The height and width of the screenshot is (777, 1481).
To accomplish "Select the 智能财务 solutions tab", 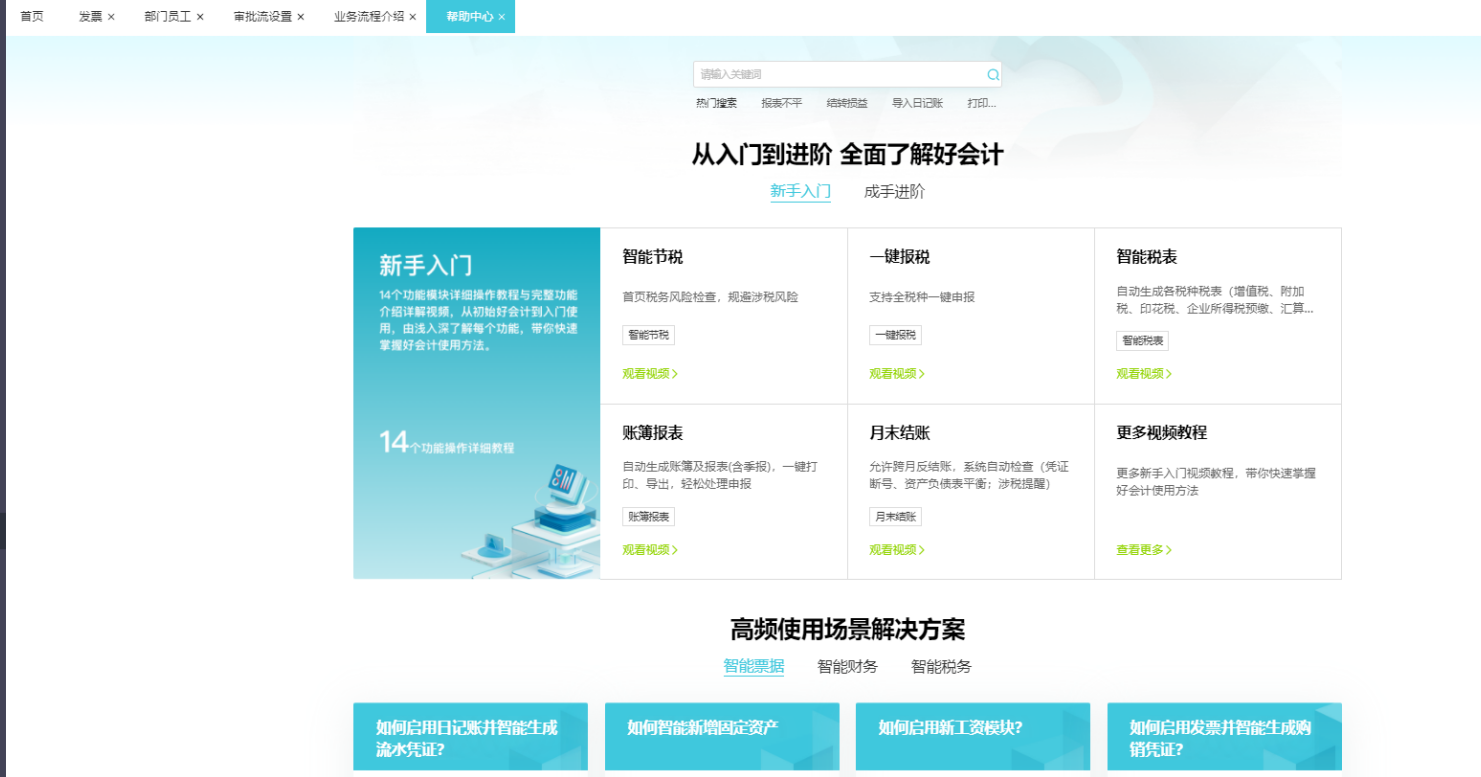I will pos(847,667).
